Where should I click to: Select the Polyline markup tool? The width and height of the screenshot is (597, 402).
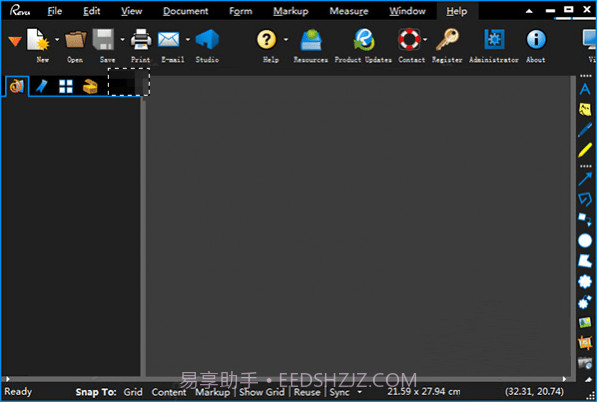point(585,199)
